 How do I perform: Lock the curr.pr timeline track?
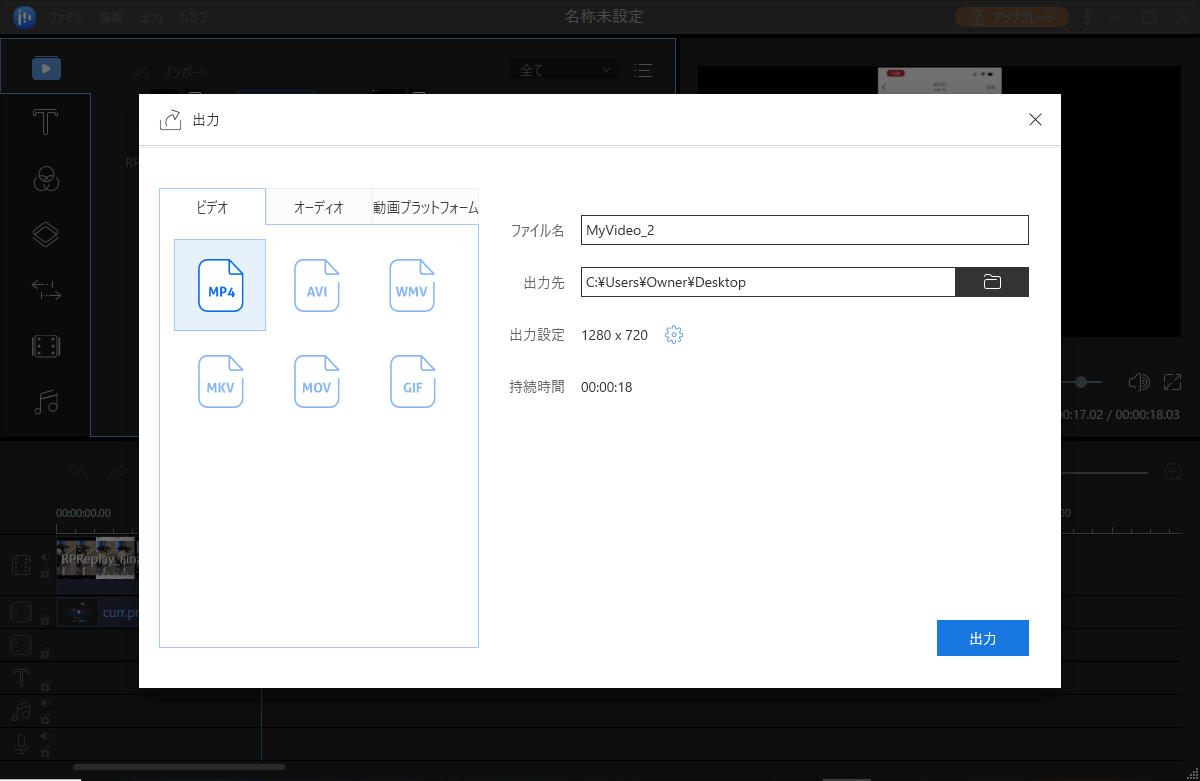44,619
